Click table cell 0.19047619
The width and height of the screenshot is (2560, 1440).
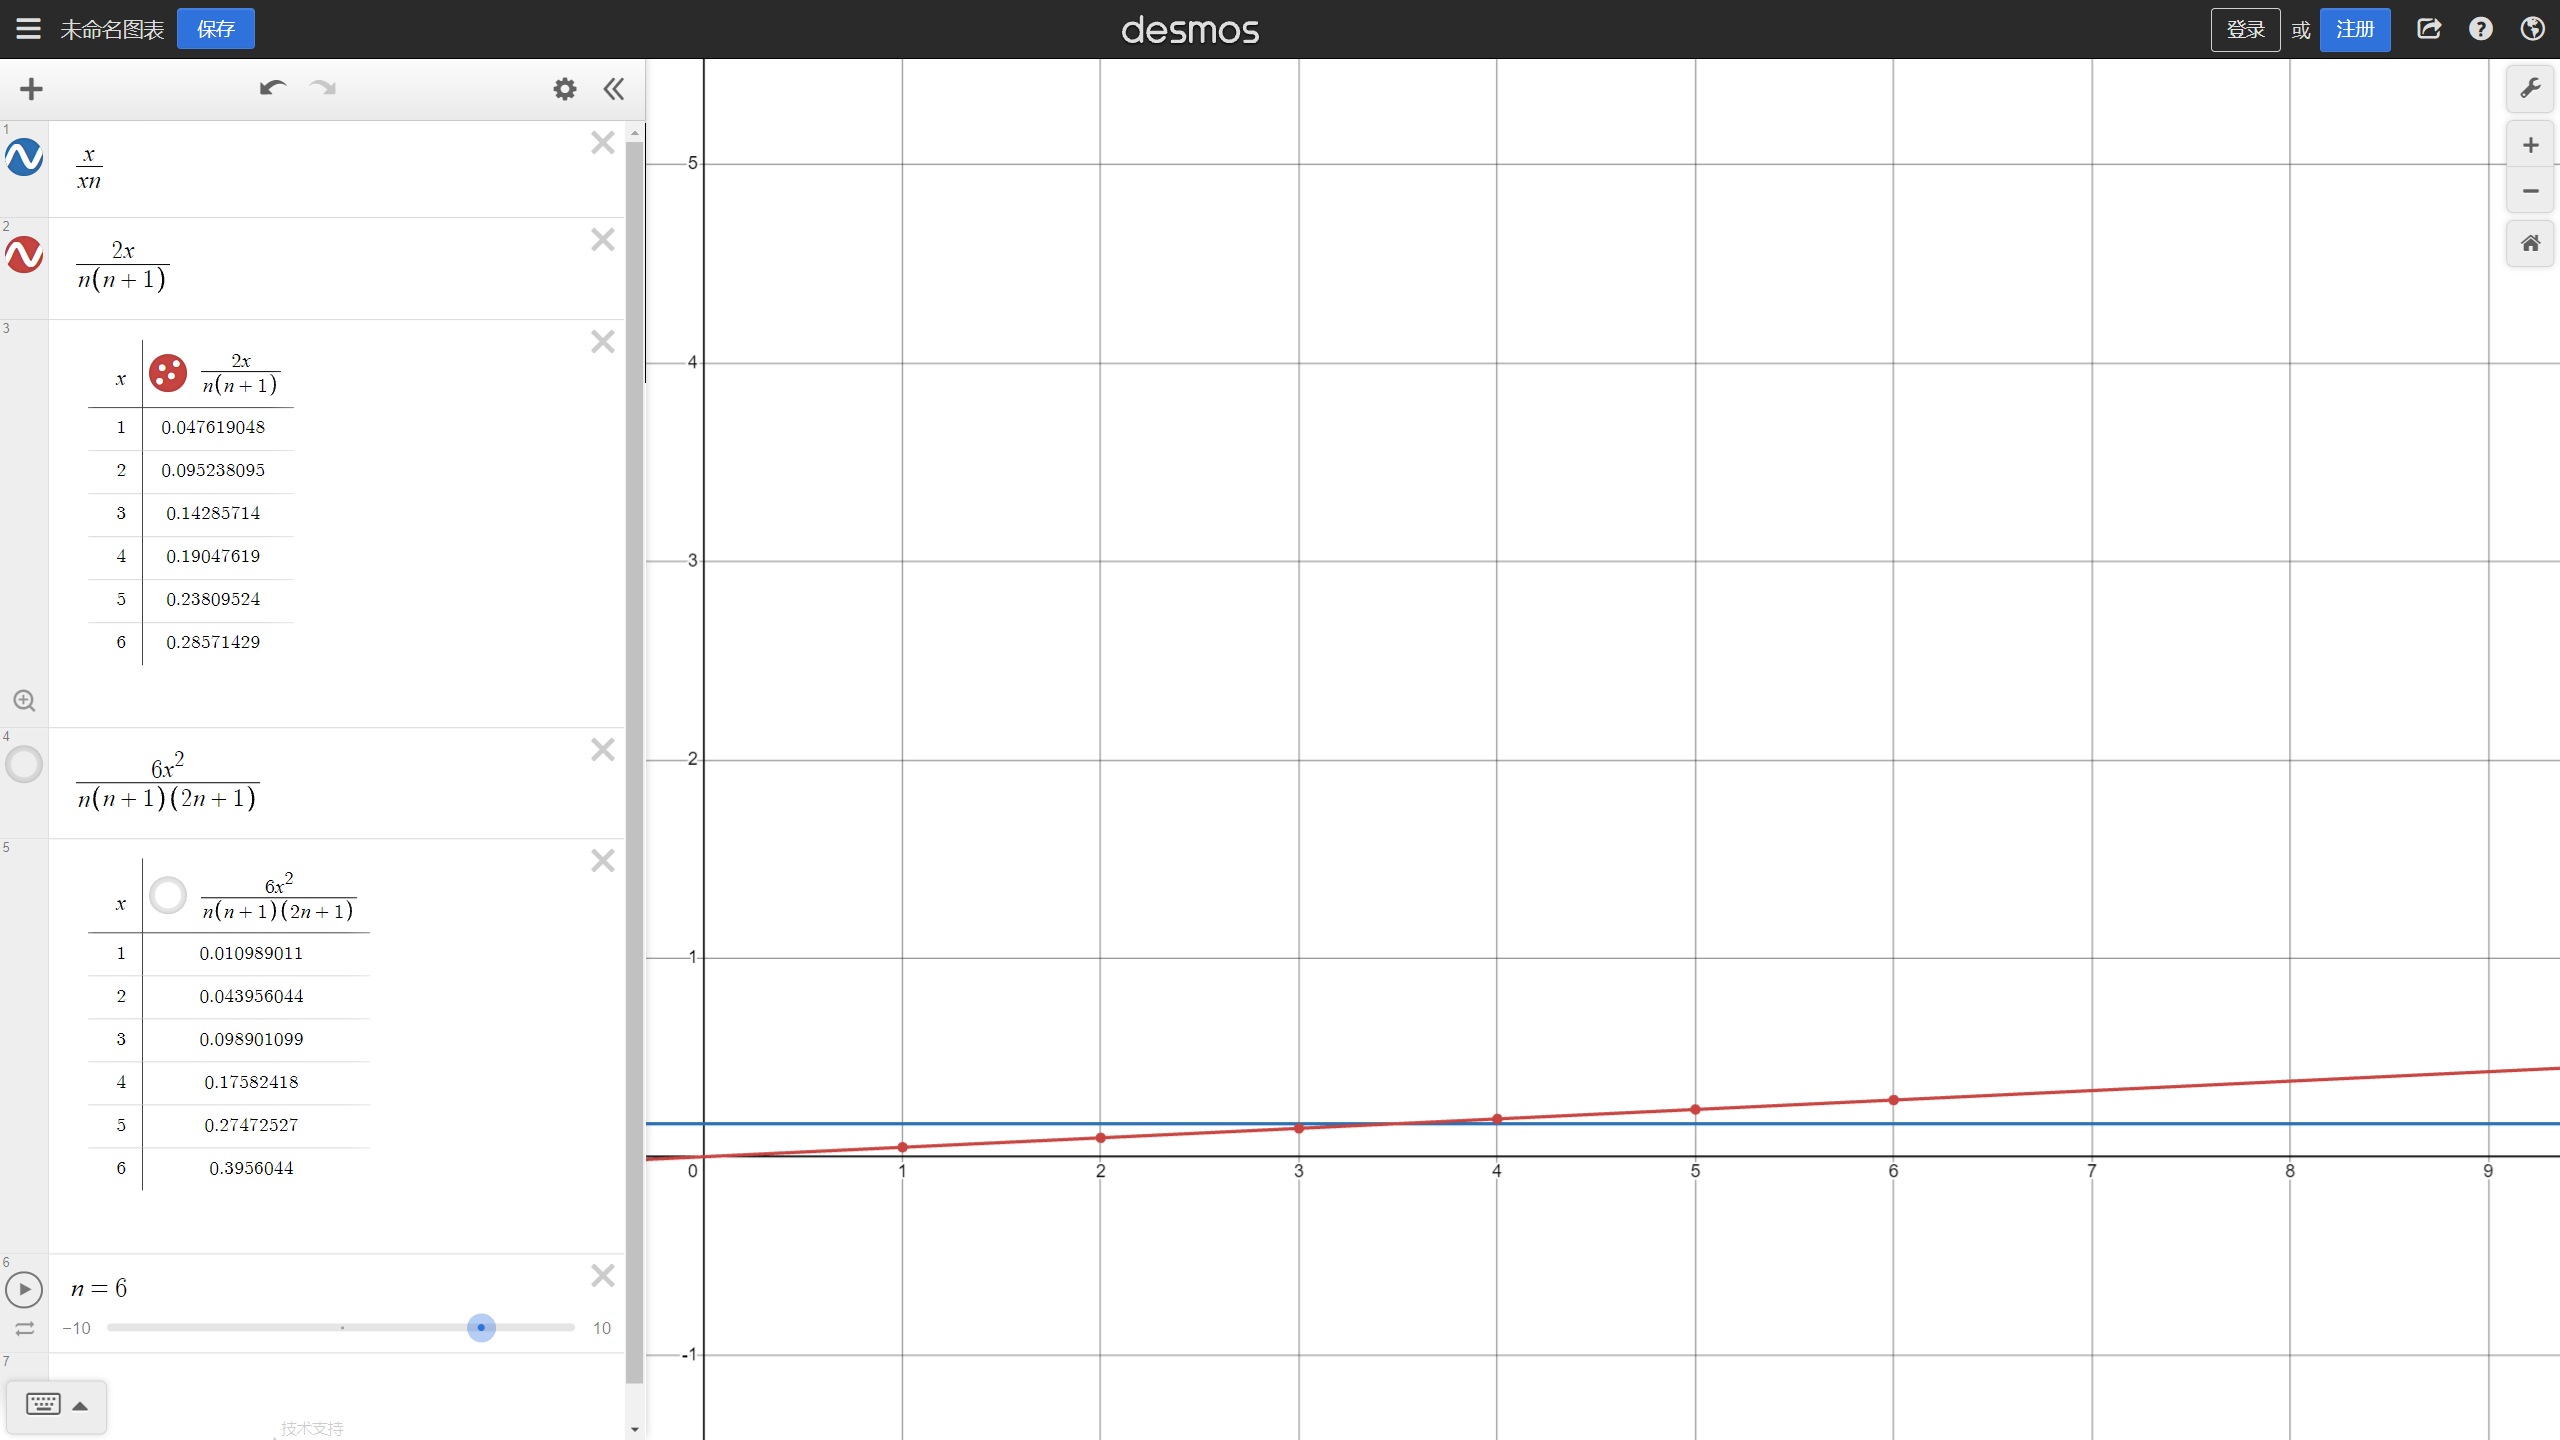tap(213, 556)
